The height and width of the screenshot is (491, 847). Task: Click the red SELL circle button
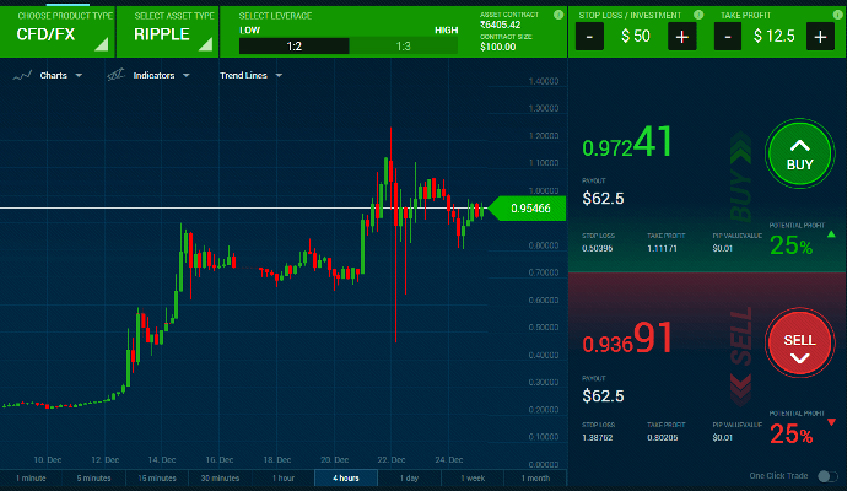pyautogui.click(x=799, y=340)
